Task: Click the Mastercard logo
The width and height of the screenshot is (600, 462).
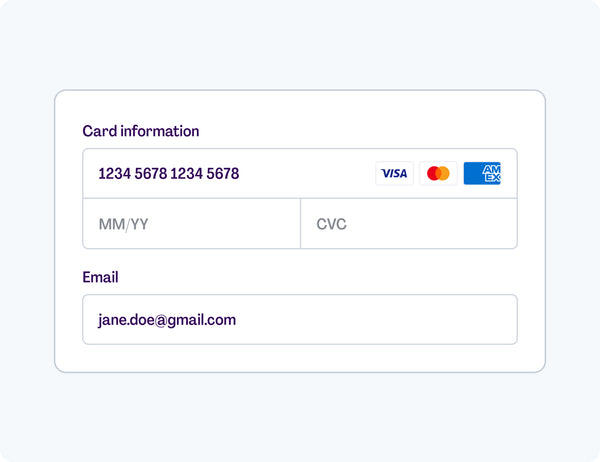Action: (x=438, y=174)
